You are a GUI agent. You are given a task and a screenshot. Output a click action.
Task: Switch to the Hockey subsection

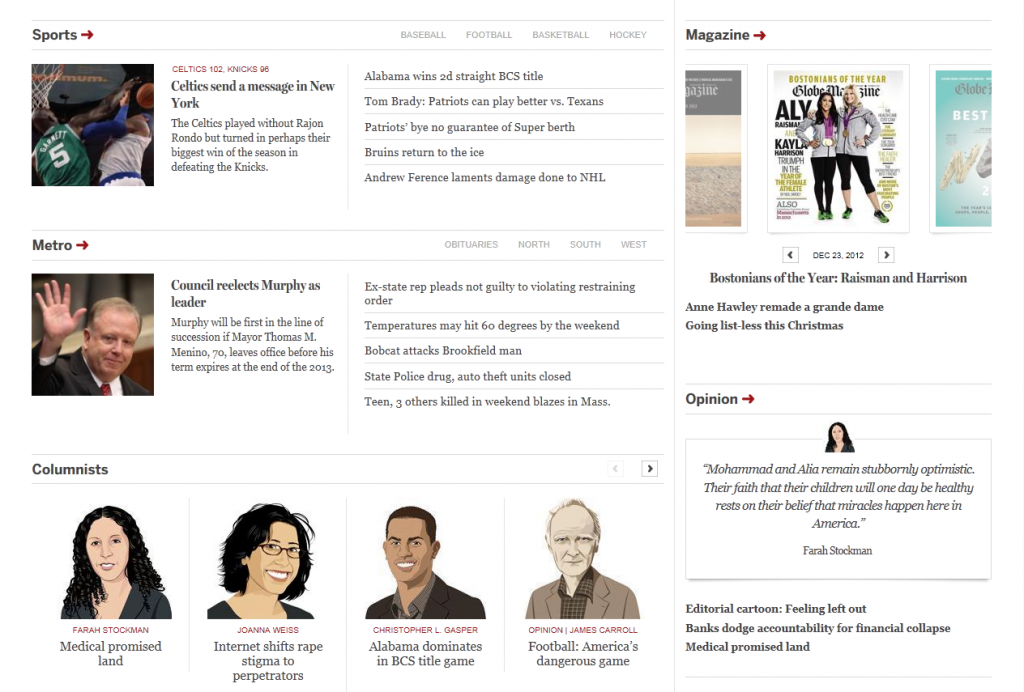628,35
